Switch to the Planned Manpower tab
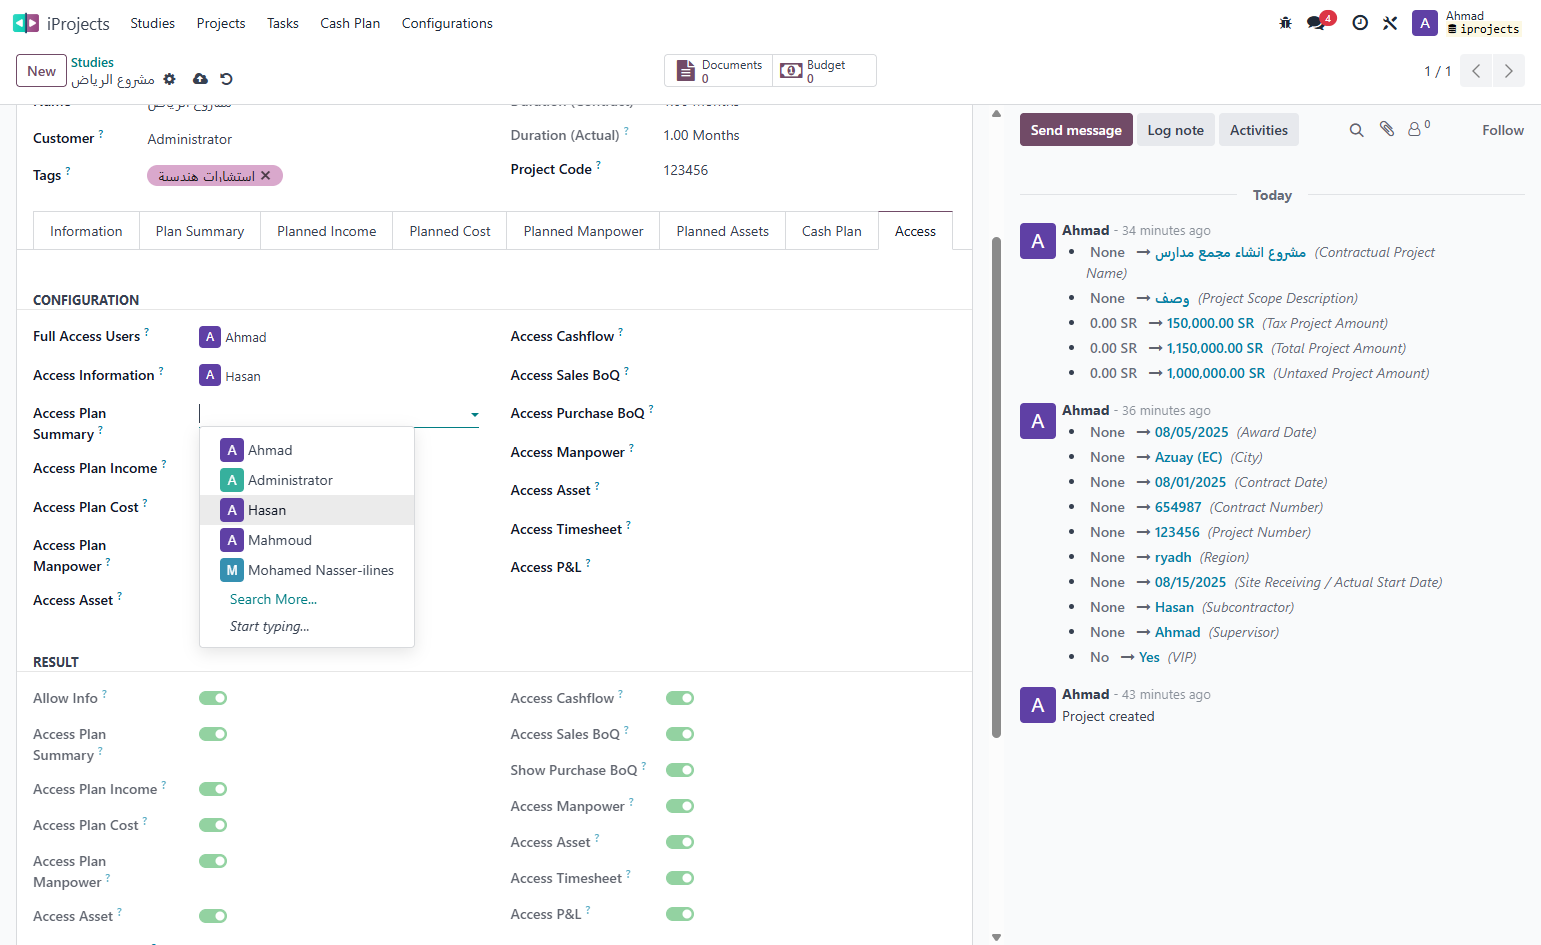 [583, 231]
